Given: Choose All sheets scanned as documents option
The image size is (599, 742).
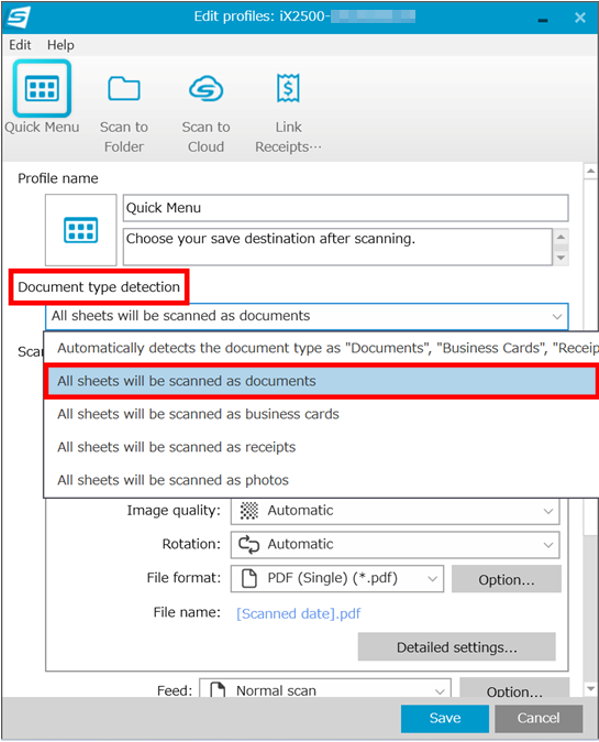Looking at the screenshot, I should (322, 381).
